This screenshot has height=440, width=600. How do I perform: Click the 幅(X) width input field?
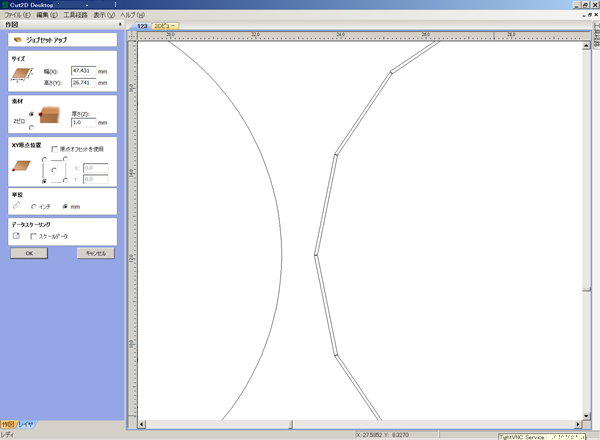tap(83, 70)
